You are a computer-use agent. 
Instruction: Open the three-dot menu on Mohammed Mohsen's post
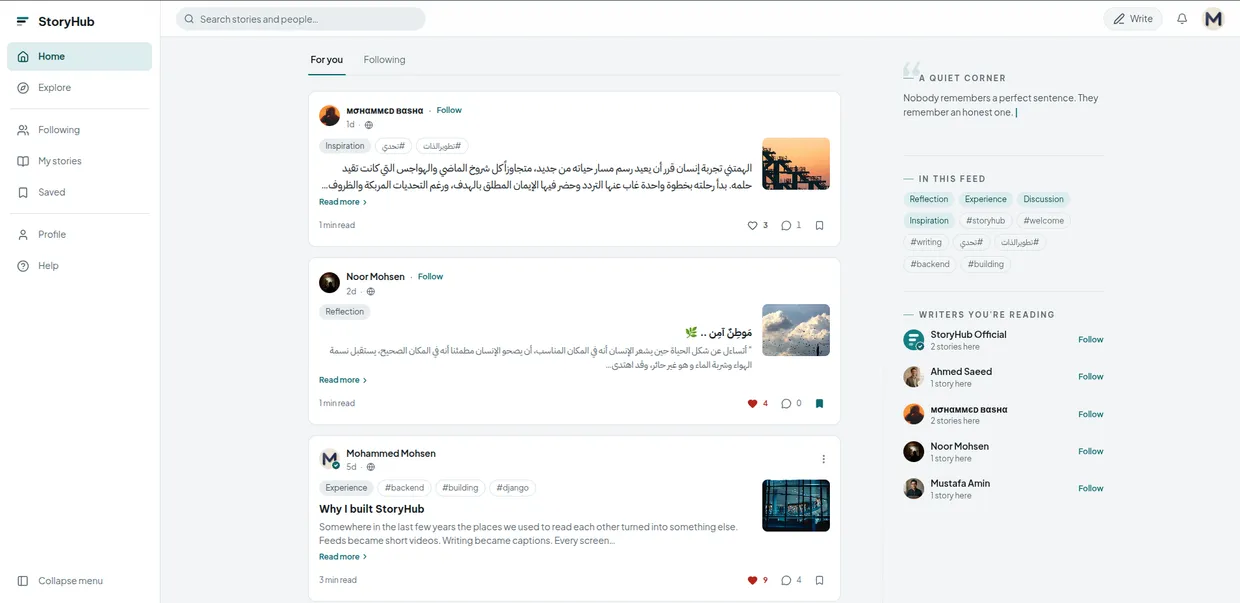(x=823, y=459)
